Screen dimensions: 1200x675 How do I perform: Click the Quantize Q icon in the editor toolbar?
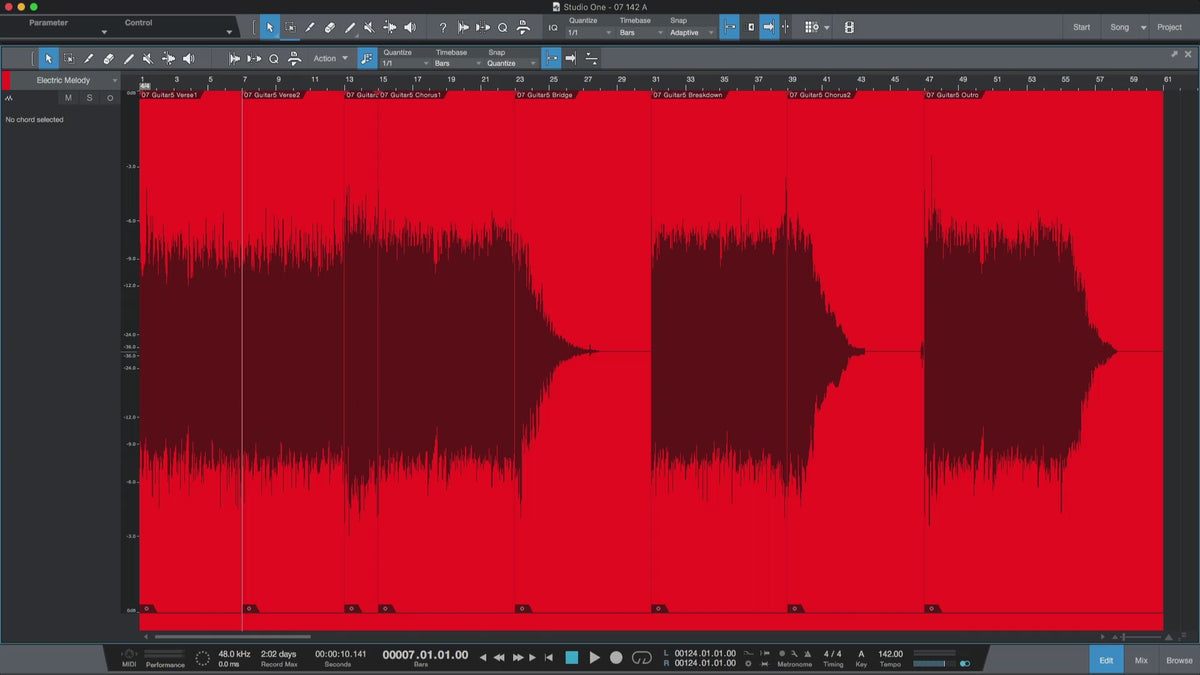(274, 59)
